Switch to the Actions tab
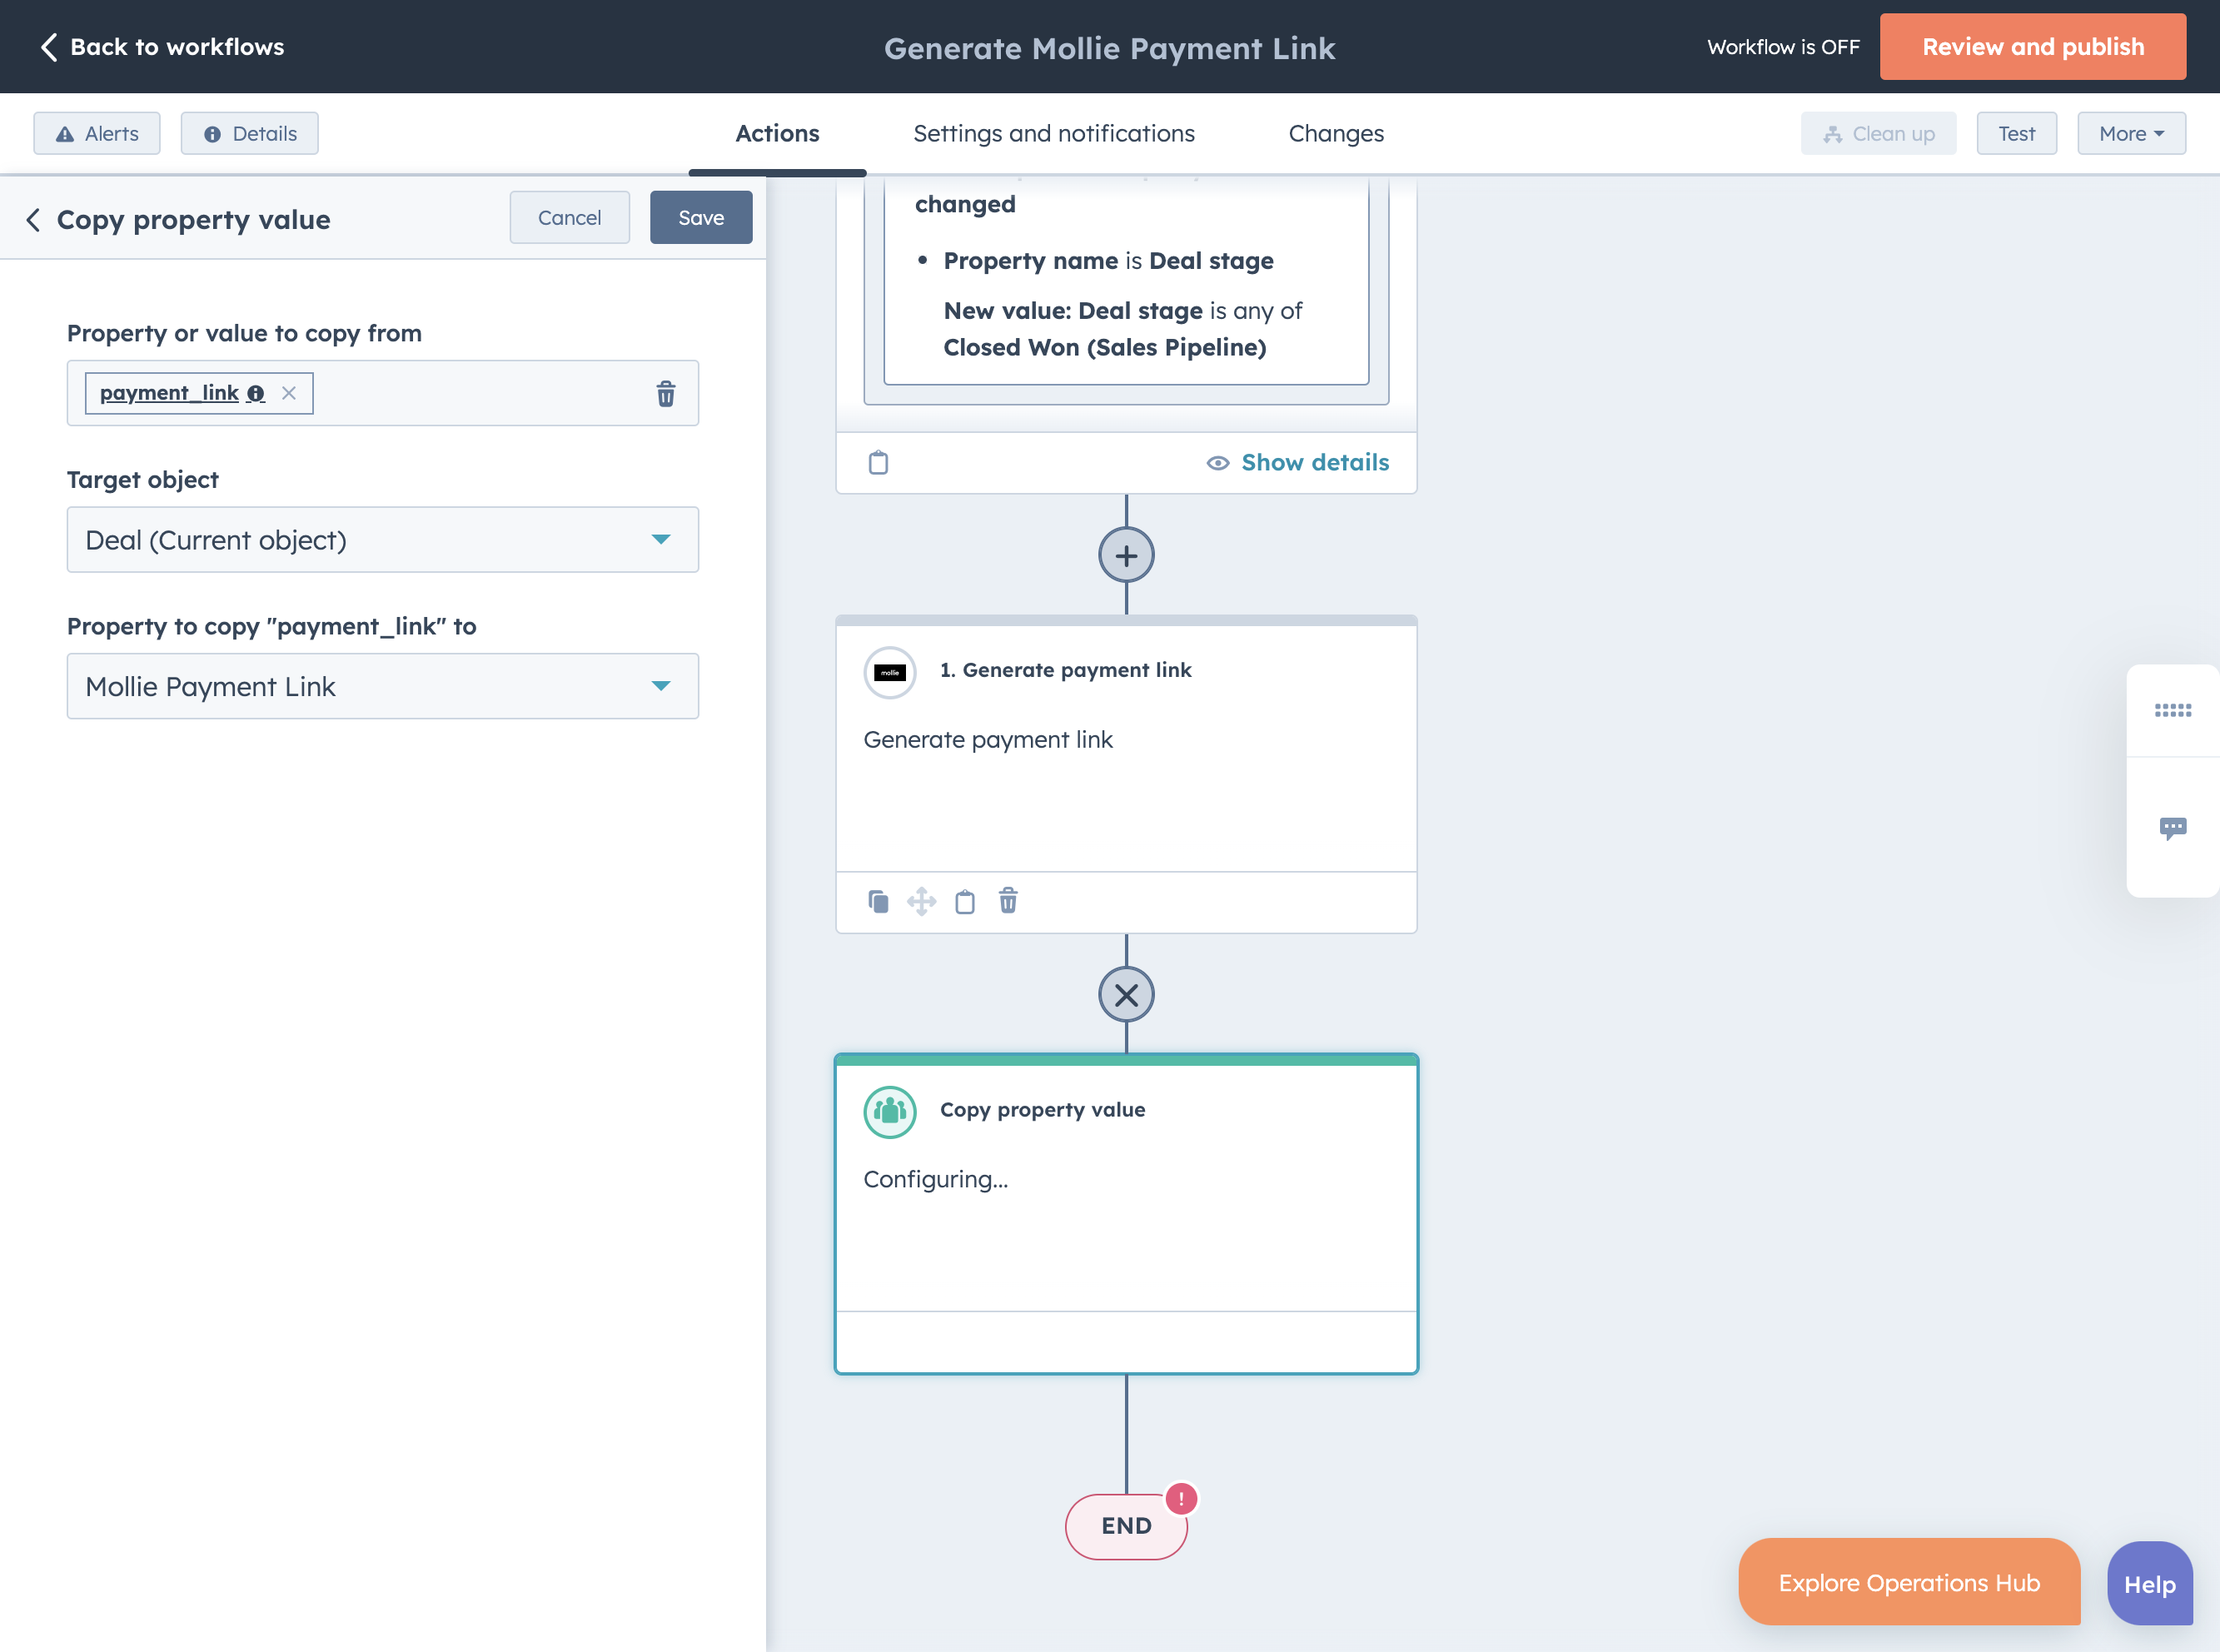 pyautogui.click(x=777, y=134)
